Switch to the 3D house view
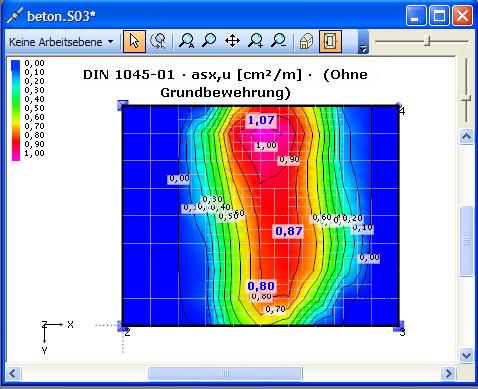 click(306, 42)
